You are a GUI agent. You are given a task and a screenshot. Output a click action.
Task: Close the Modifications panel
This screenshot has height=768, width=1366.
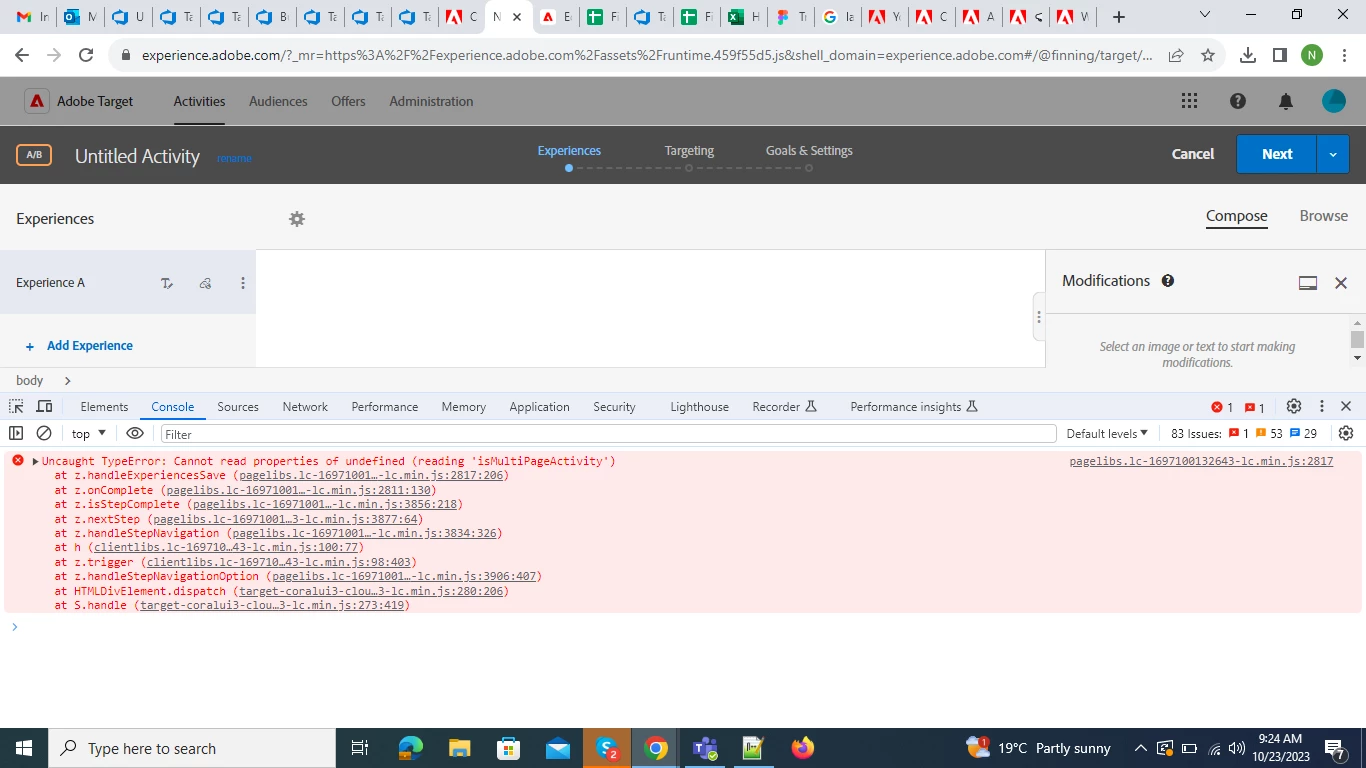(x=1341, y=283)
